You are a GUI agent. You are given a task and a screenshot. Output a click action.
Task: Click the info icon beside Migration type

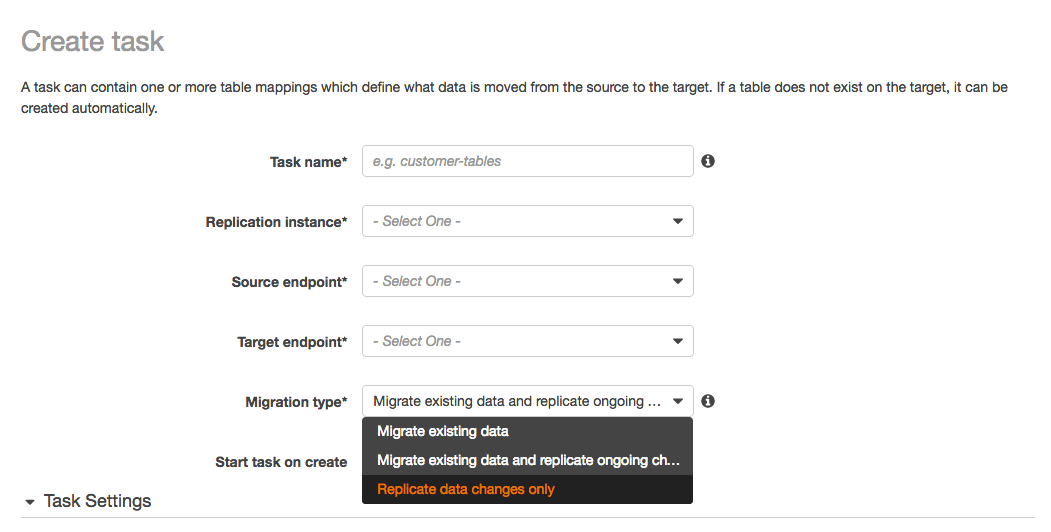[708, 401]
